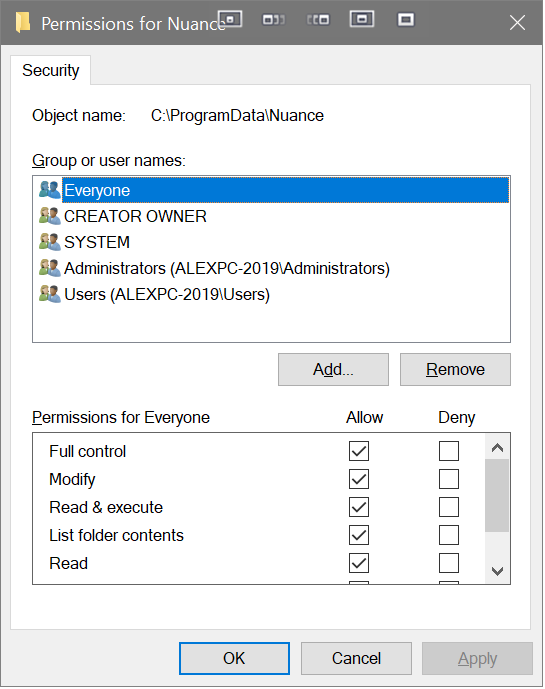
Task: Click overlay icon with brackets on its right
Action: [x=273, y=20]
